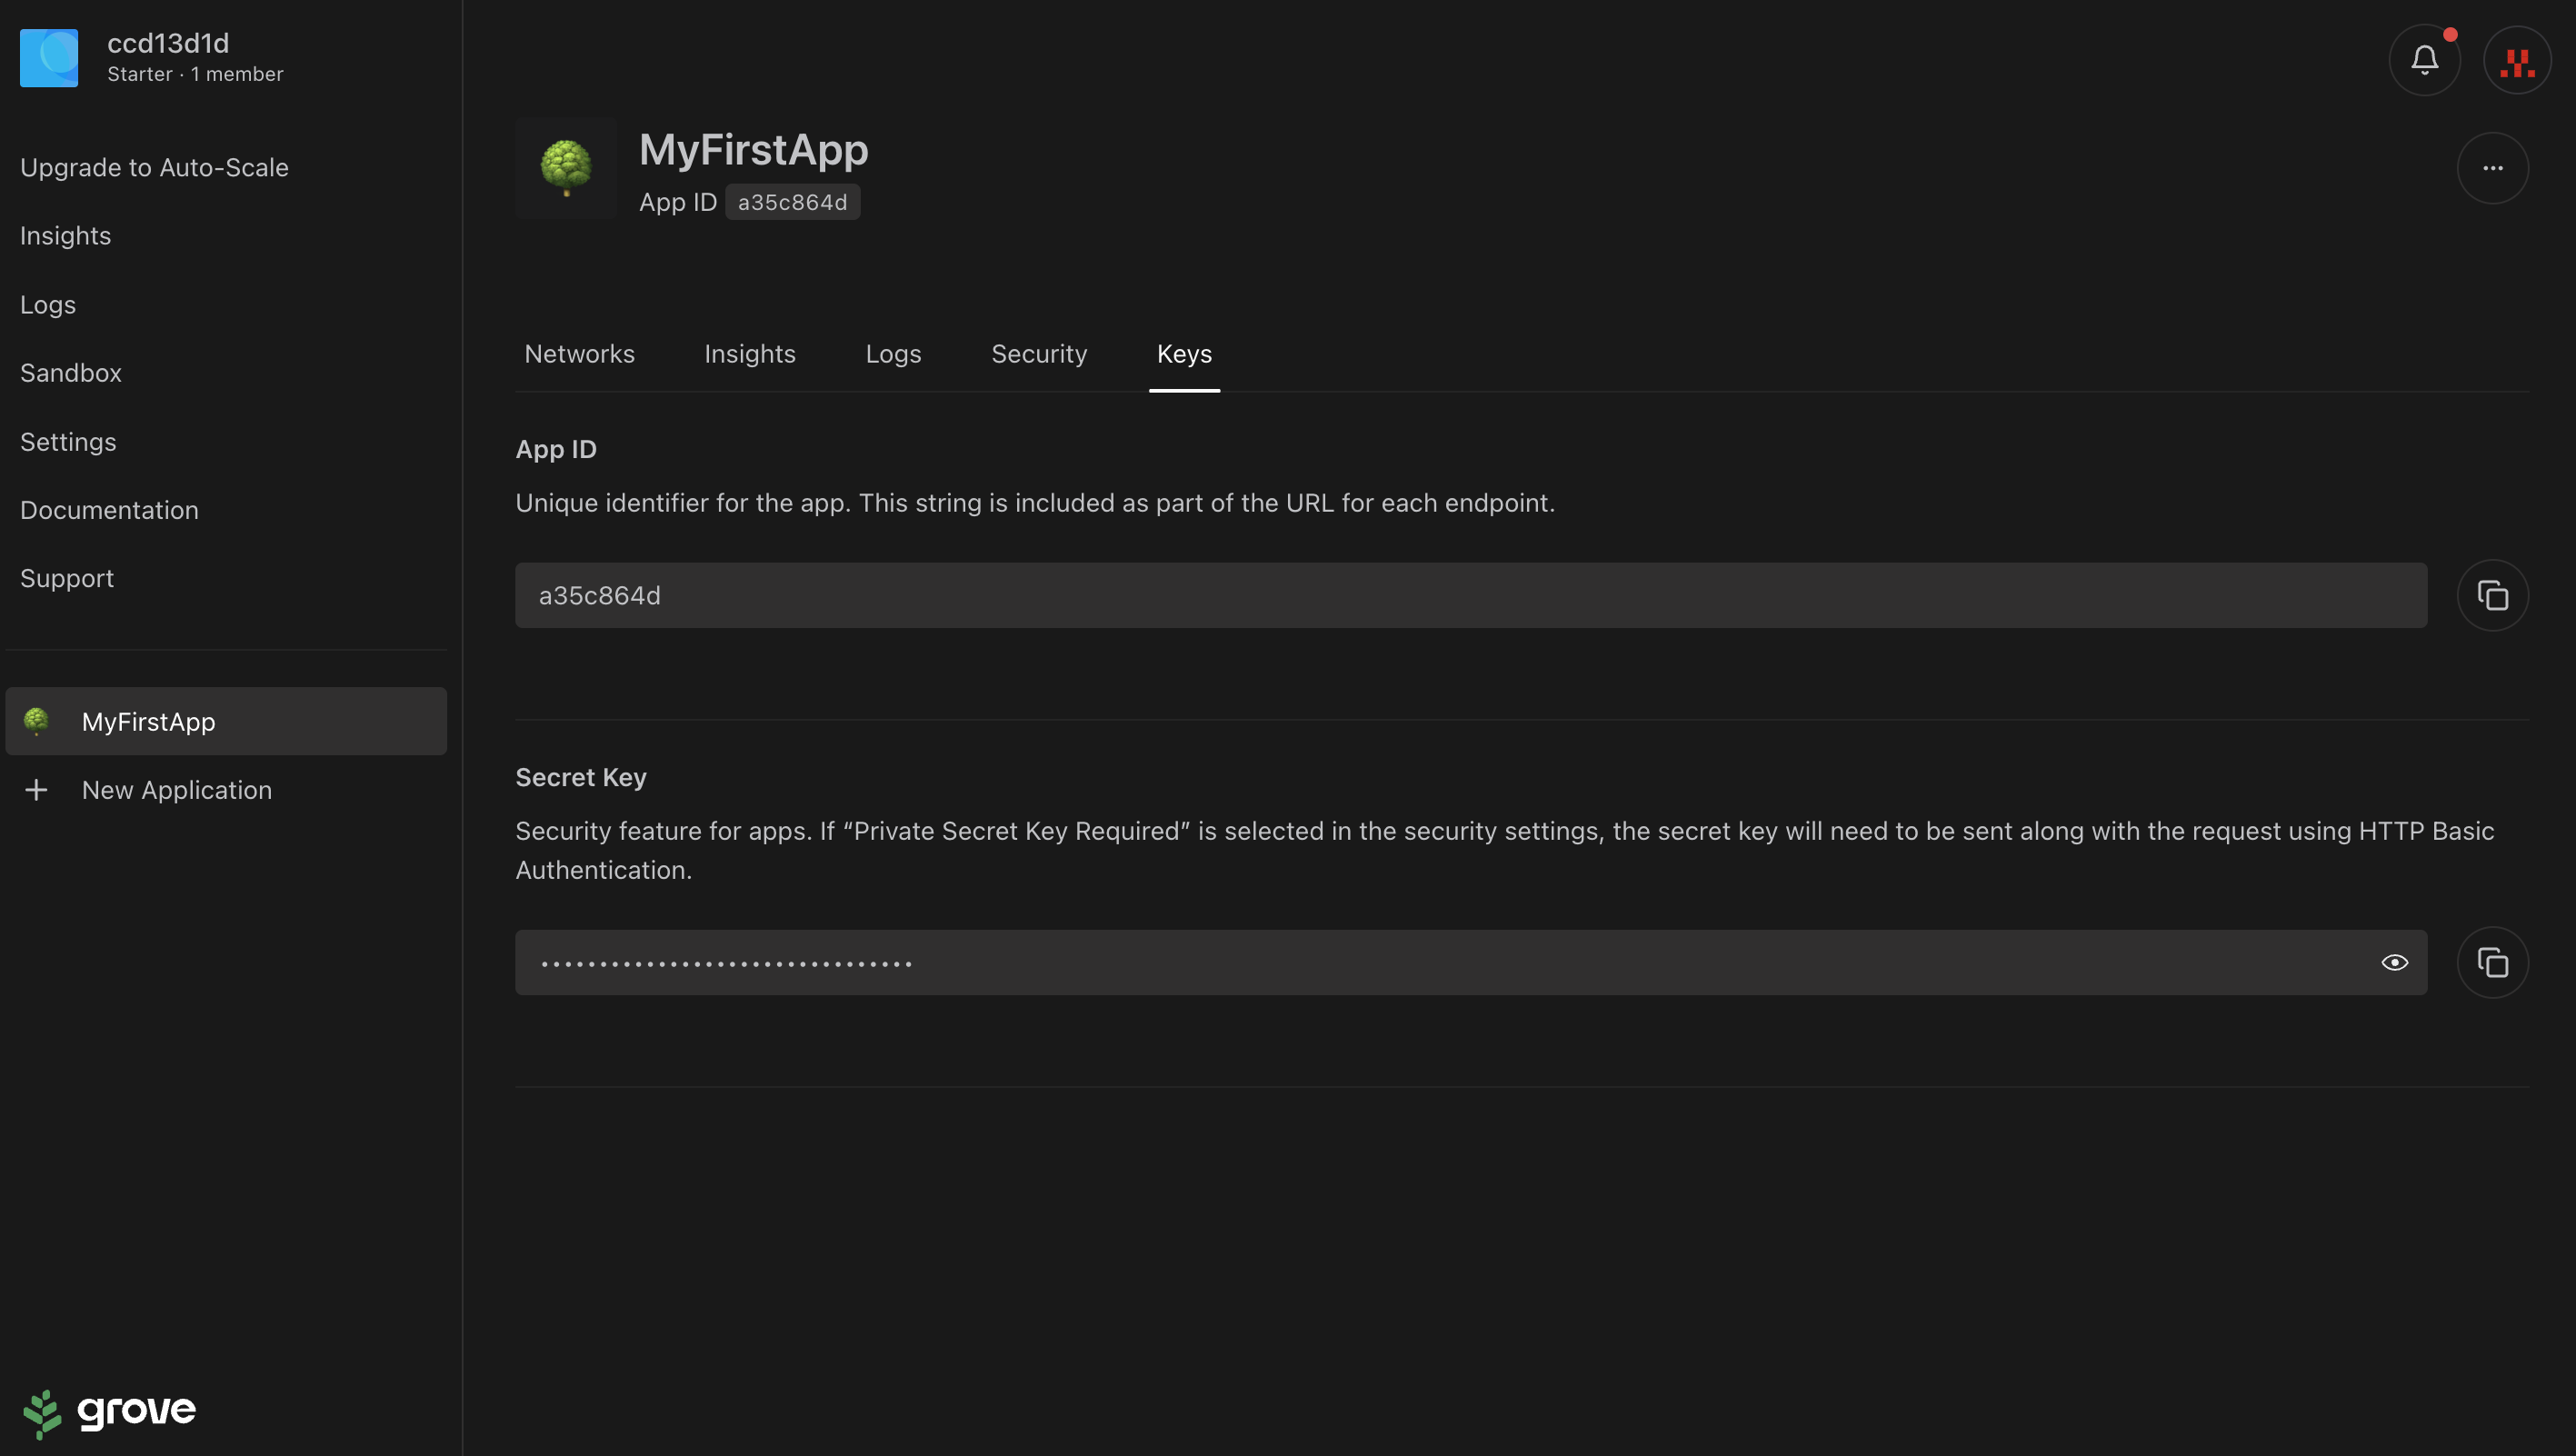The image size is (2576, 1456).
Task: Click the 'Starter · 1 member' text
Action: [x=195, y=74]
